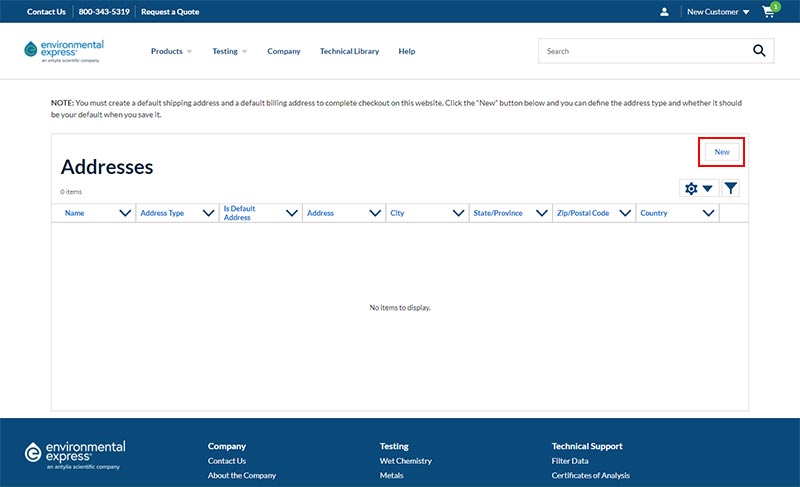Expand the Address Type column chevron
The height and width of the screenshot is (487, 800).
pyautogui.click(x=208, y=213)
